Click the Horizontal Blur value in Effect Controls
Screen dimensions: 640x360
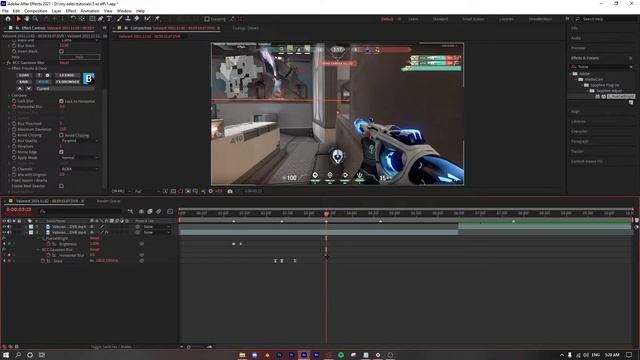(62, 107)
